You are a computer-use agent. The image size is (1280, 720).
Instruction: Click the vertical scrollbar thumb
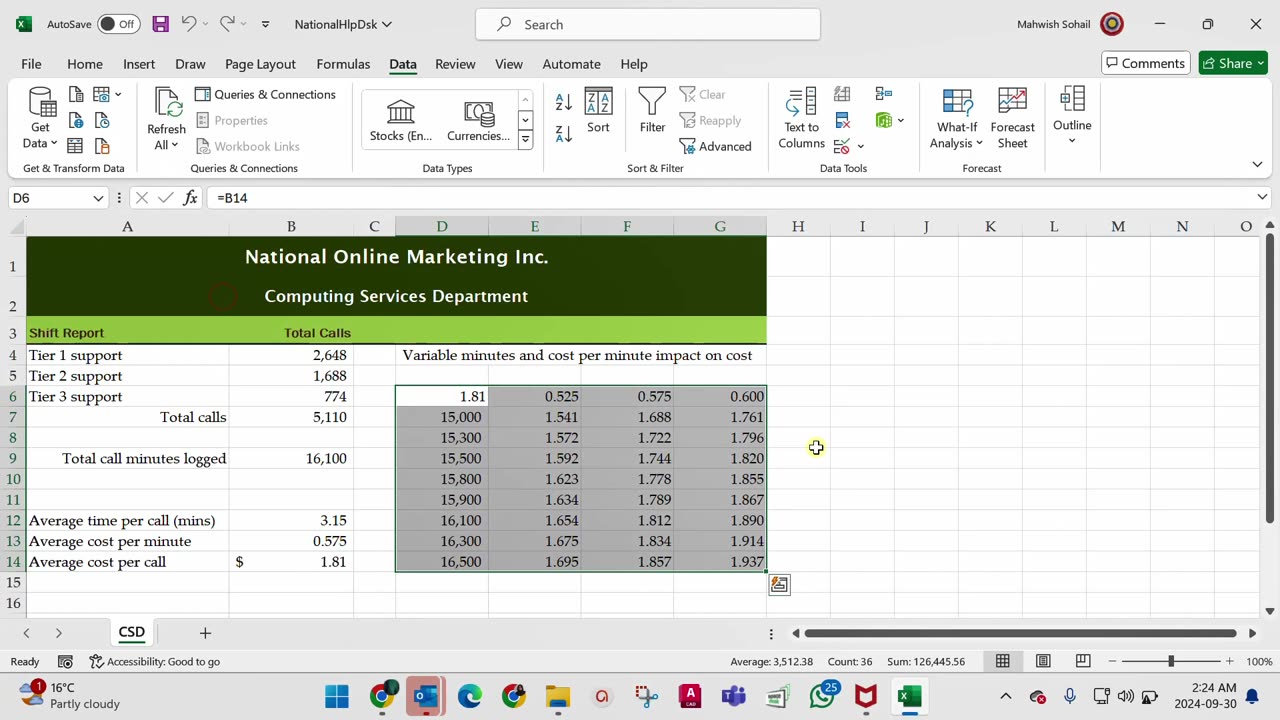point(1269,380)
